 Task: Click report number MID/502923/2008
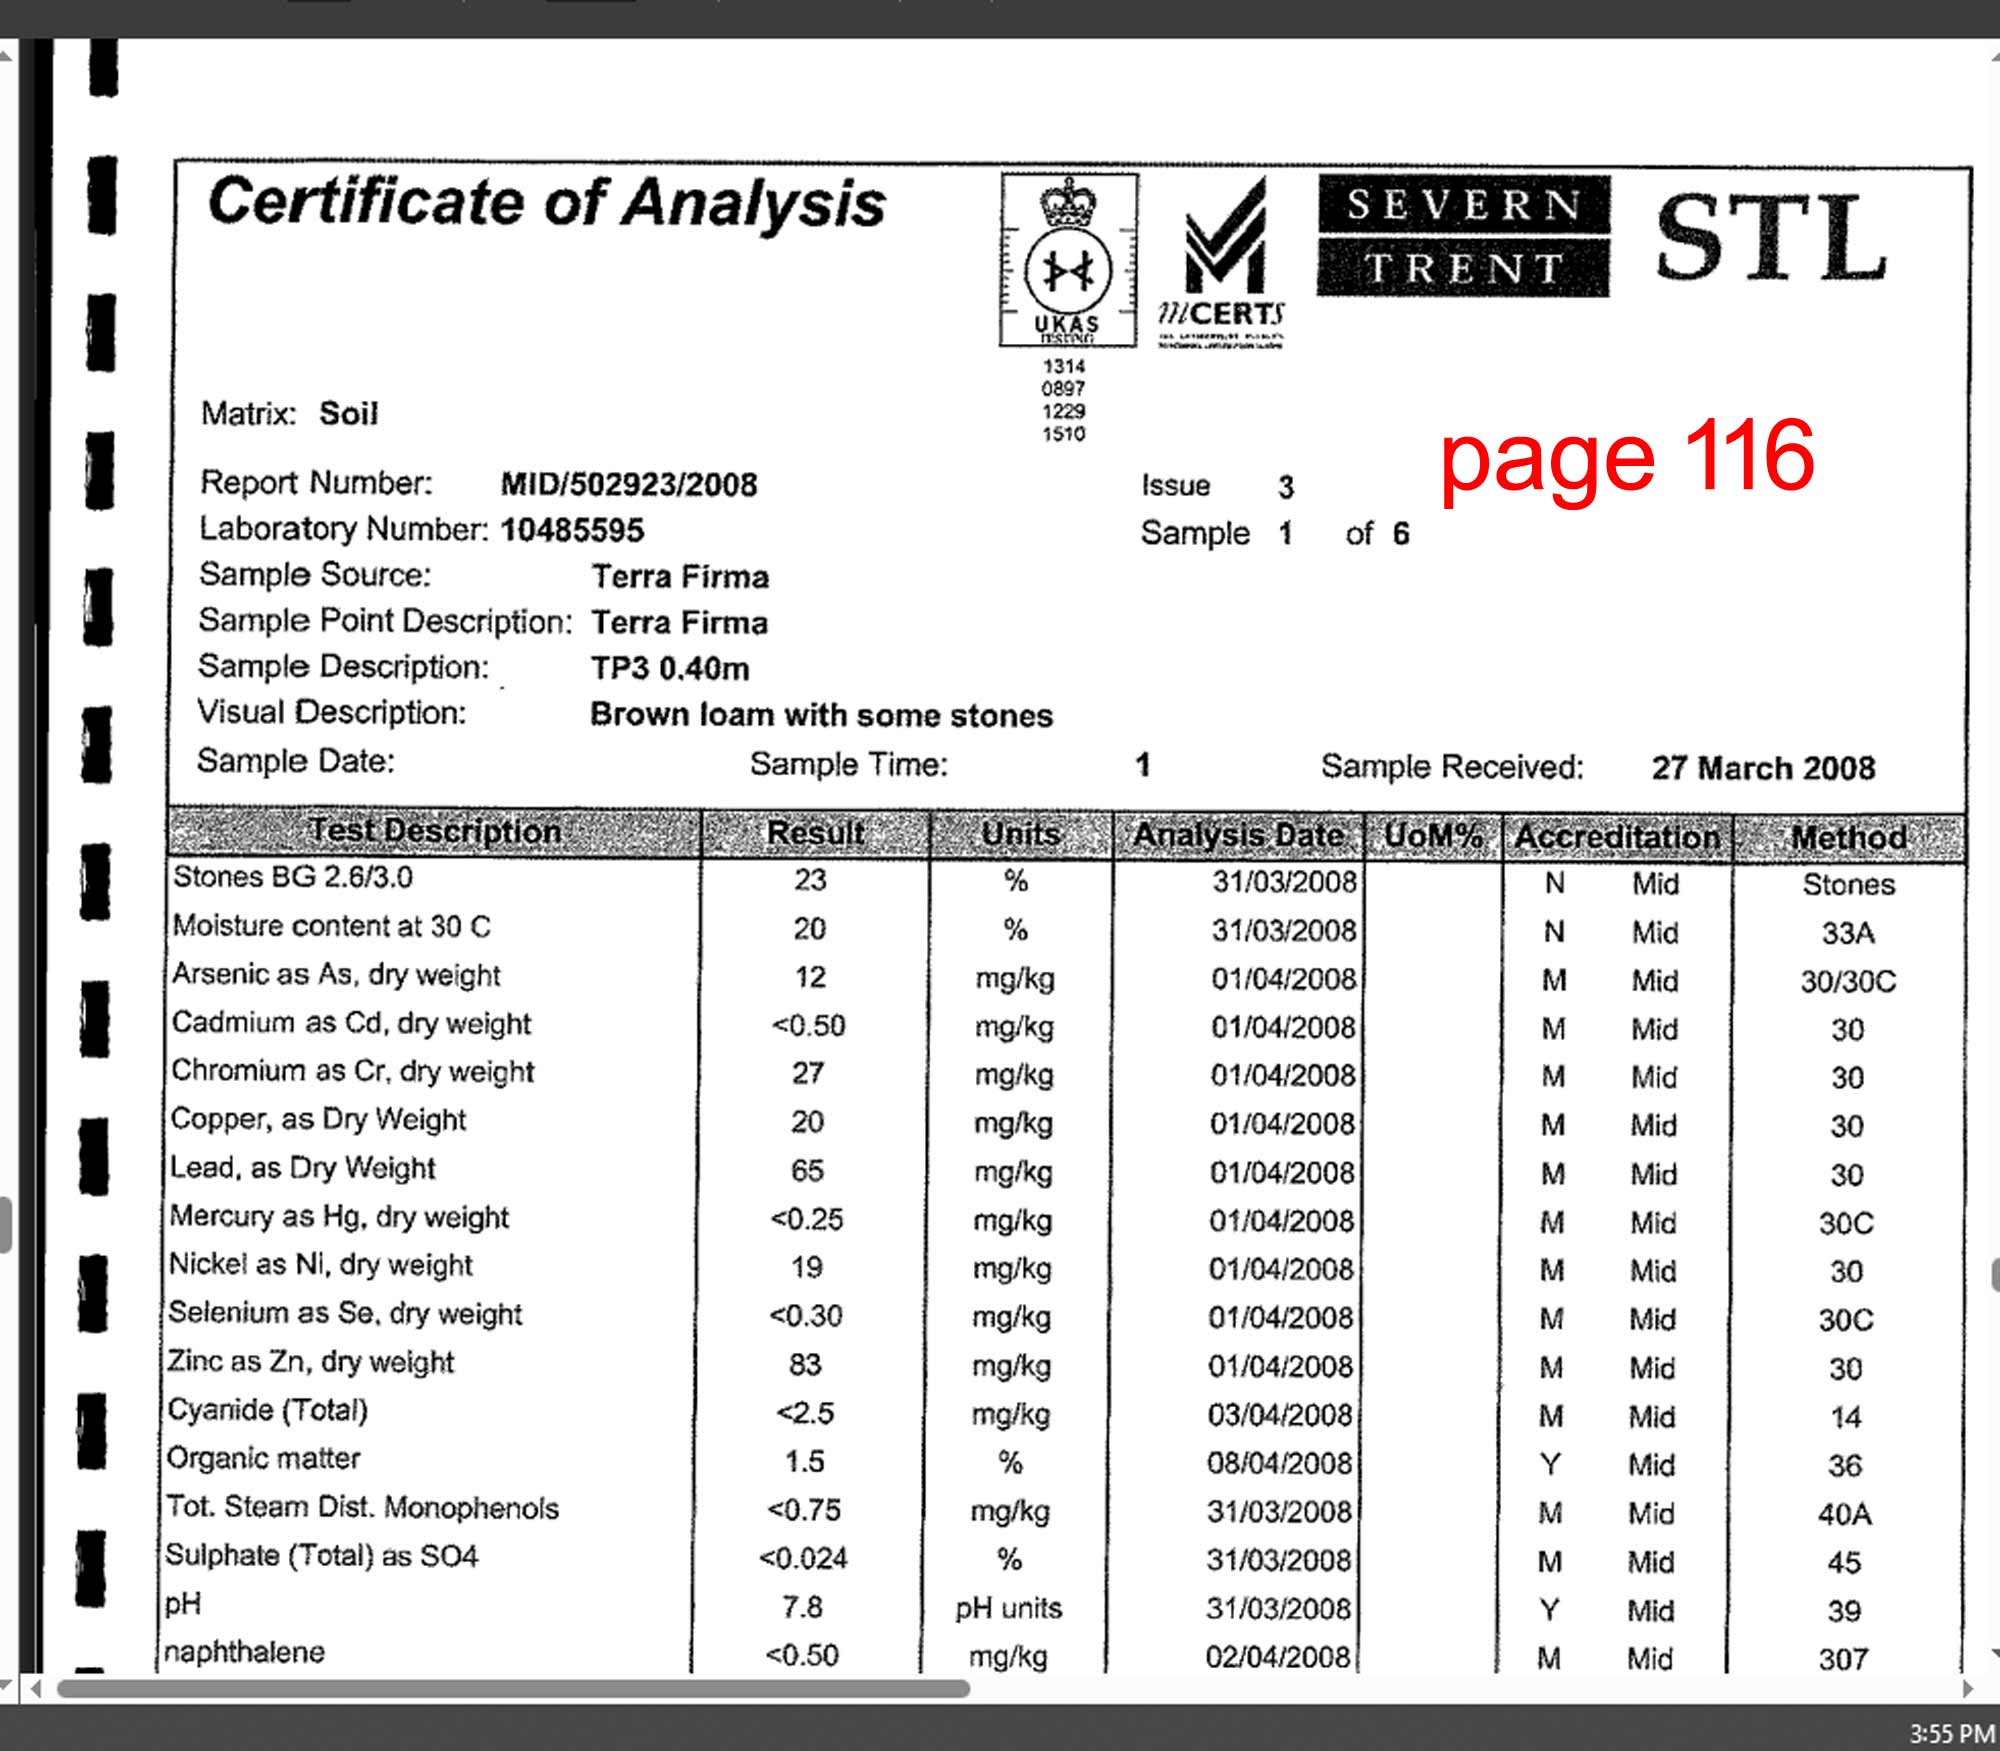(629, 485)
